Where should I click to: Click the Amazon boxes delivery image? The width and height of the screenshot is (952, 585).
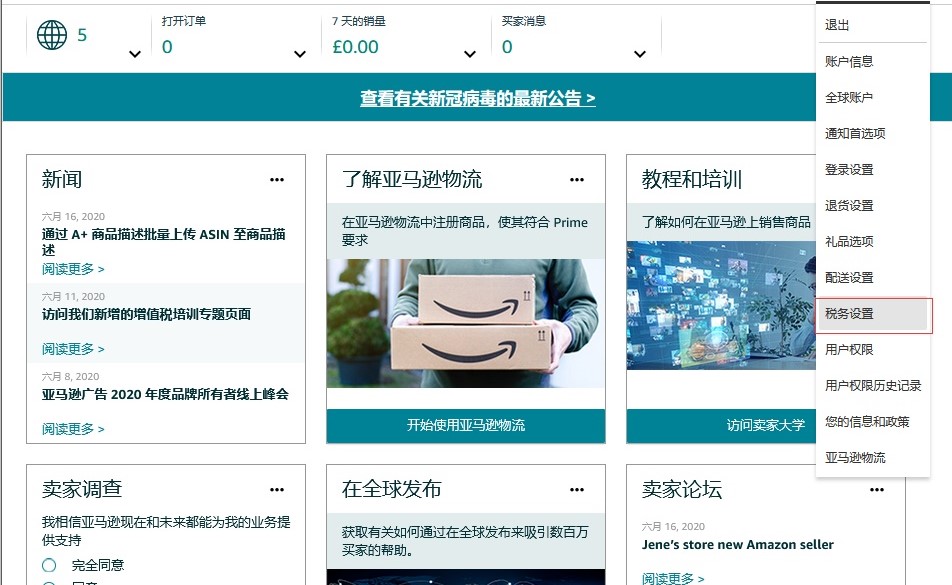pyautogui.click(x=466, y=323)
